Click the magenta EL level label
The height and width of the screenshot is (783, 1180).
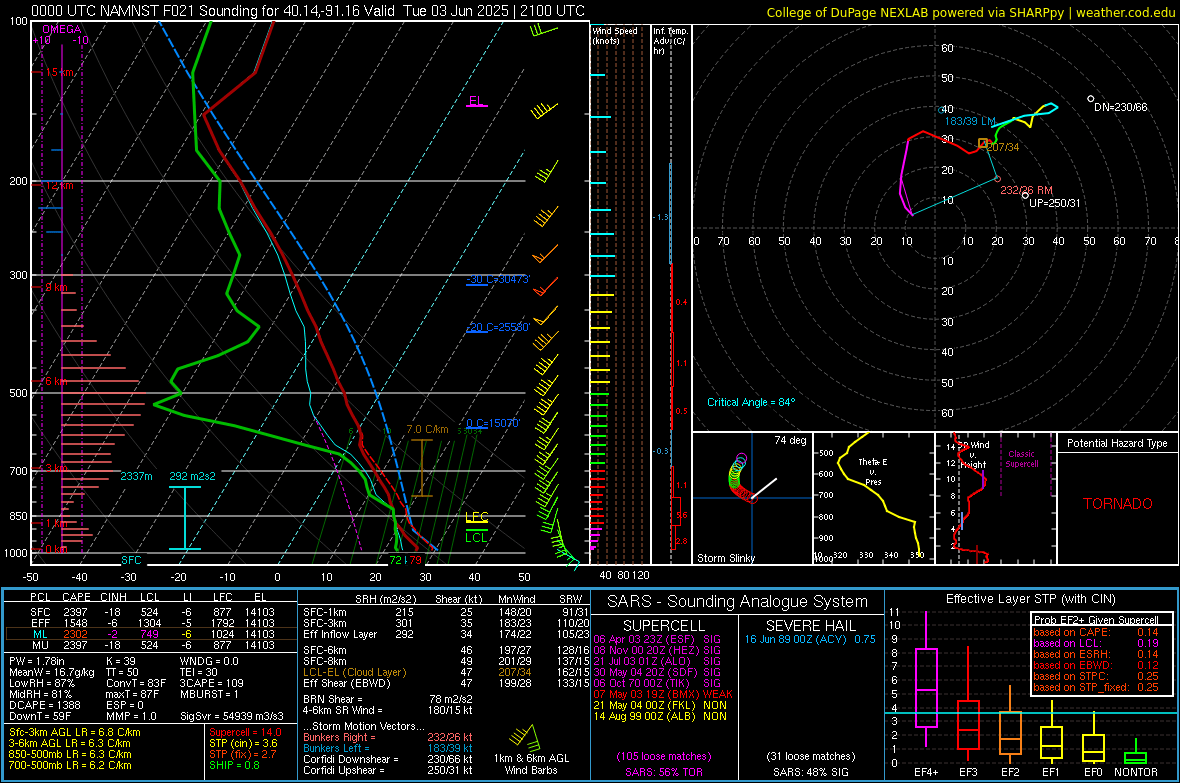pyautogui.click(x=476, y=101)
